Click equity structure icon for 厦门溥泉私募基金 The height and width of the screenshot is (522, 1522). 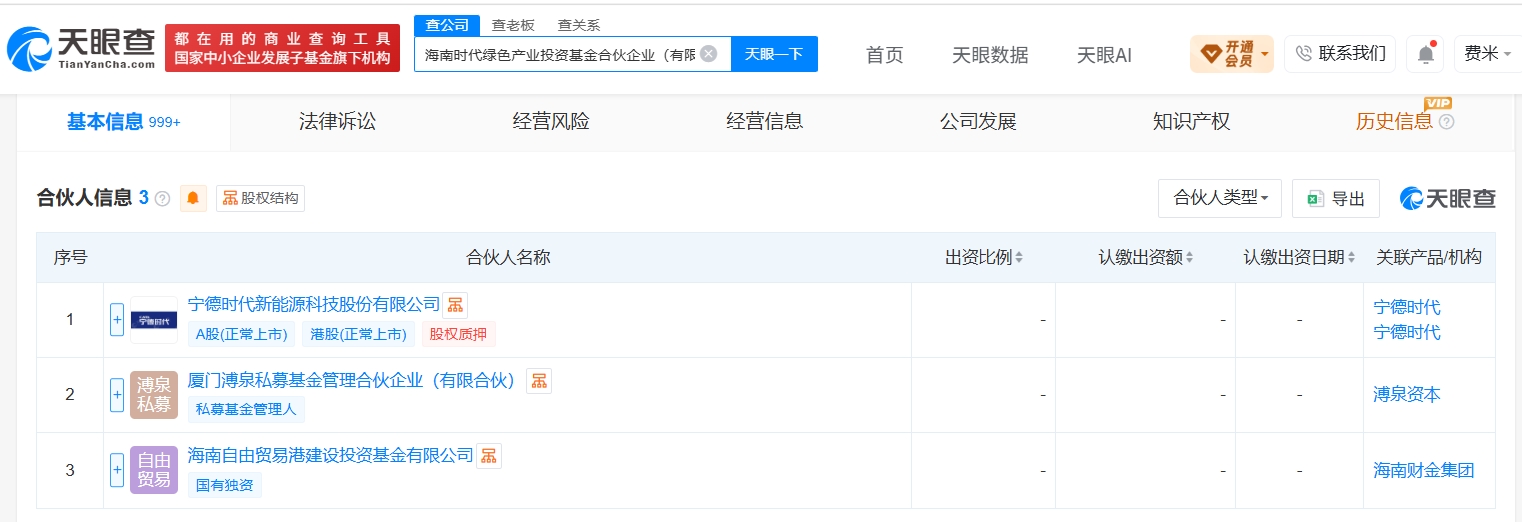[539, 381]
